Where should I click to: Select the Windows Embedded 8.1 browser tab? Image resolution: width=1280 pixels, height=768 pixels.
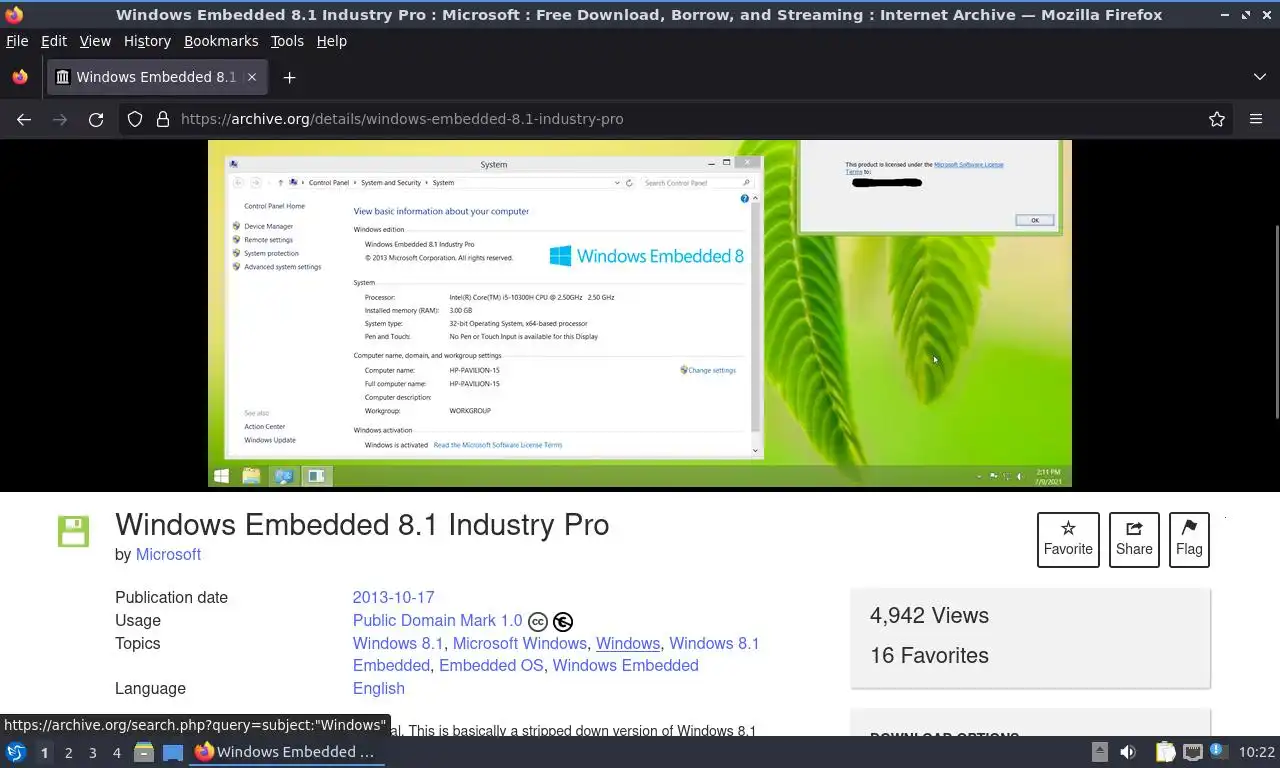[156, 77]
